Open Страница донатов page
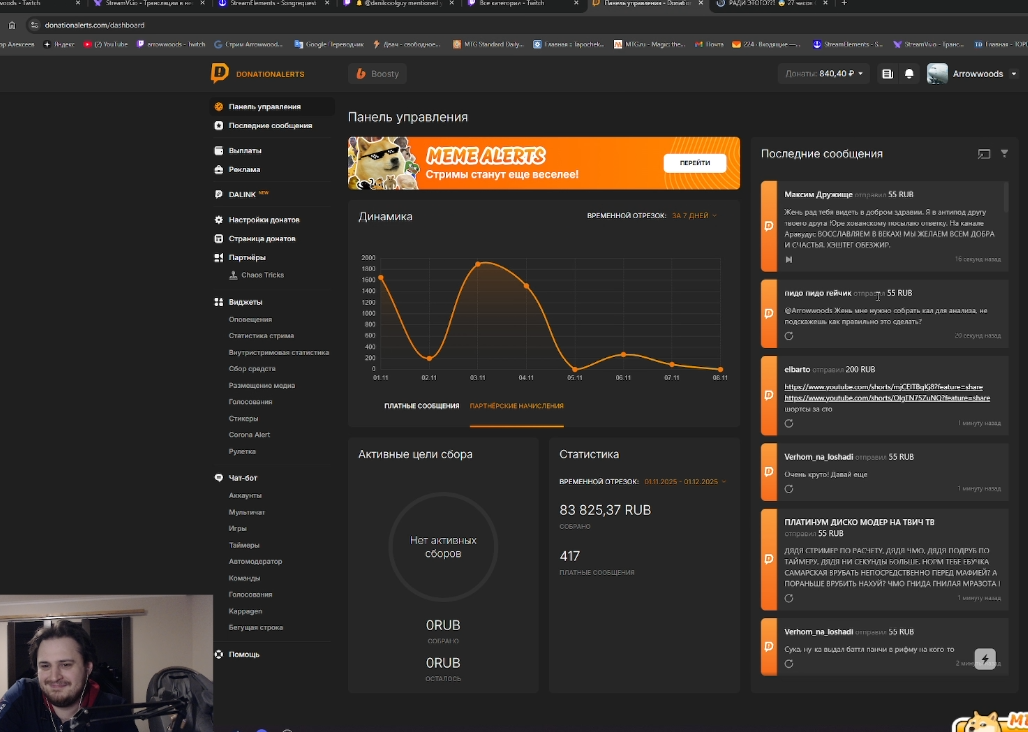 262,239
